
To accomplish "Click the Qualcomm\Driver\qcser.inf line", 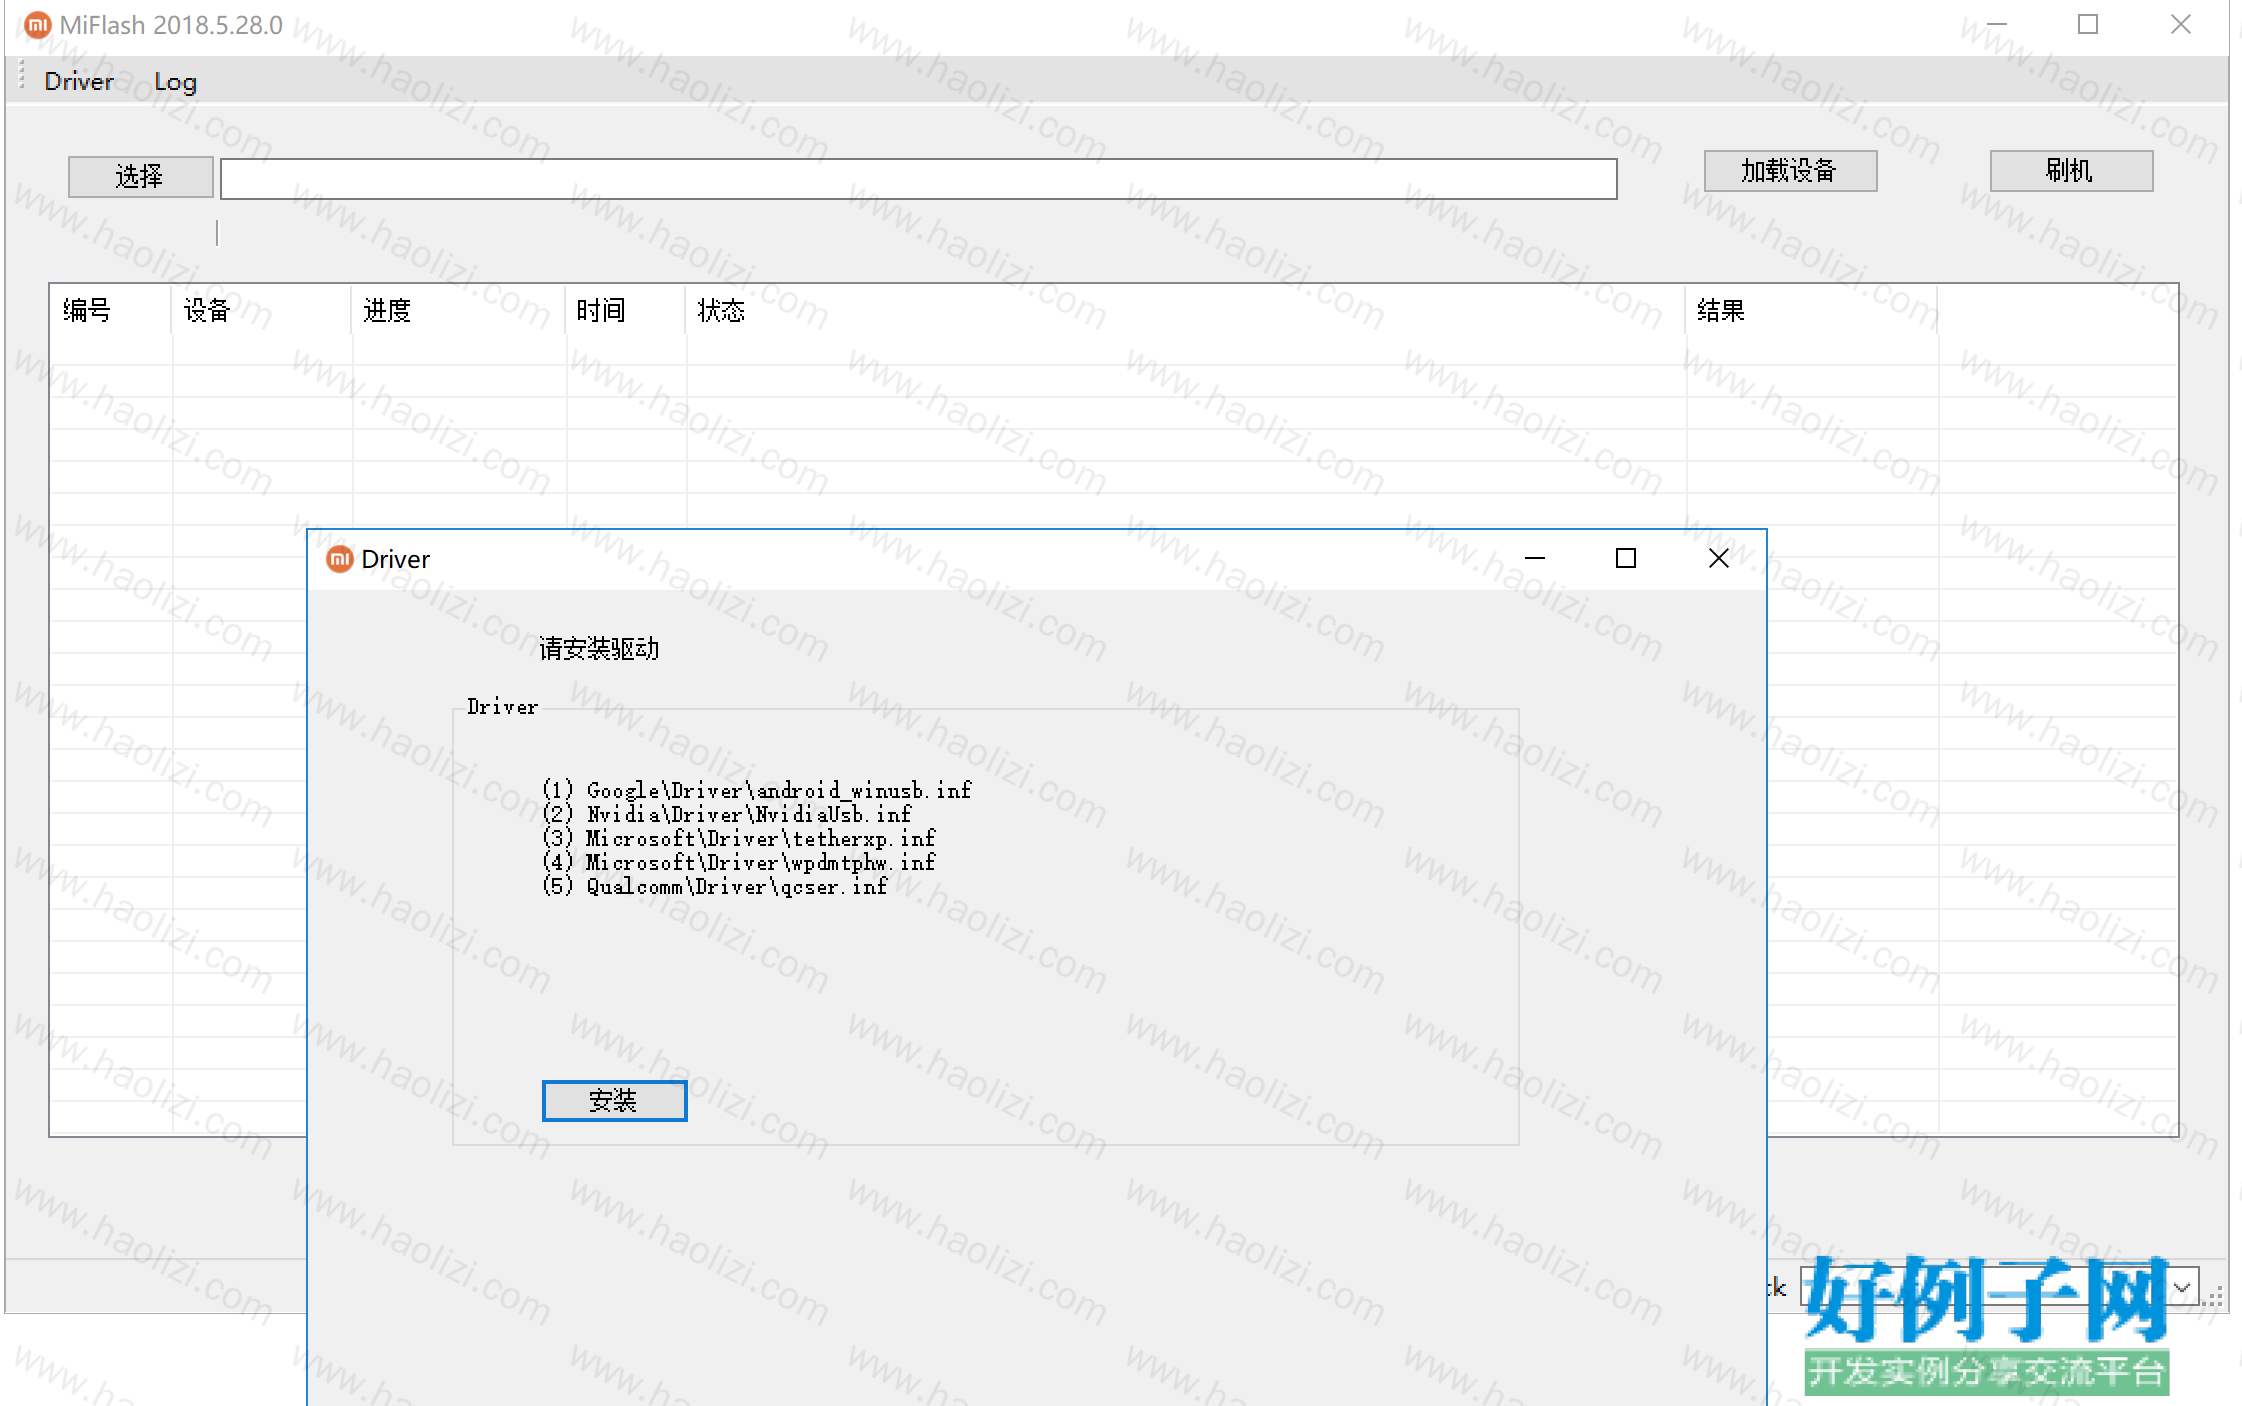I will [715, 886].
